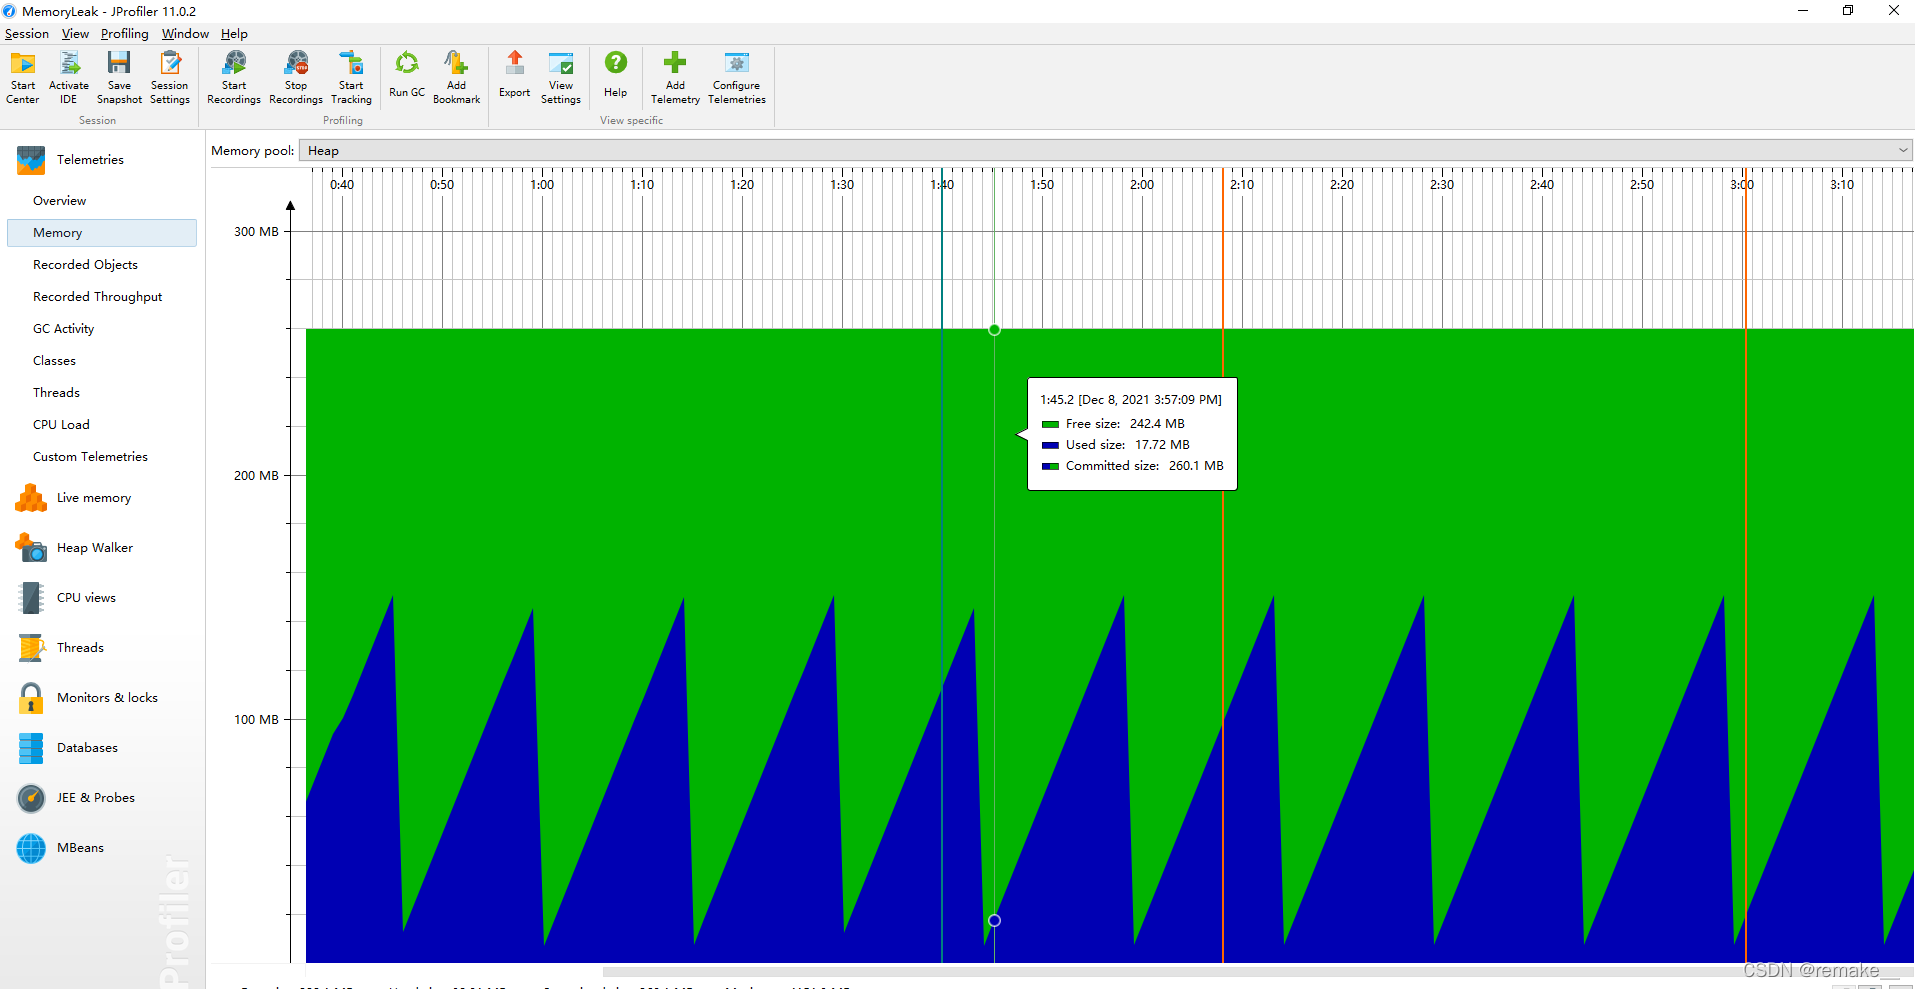Open View Settings
Image resolution: width=1915 pixels, height=989 pixels.
(x=561, y=77)
